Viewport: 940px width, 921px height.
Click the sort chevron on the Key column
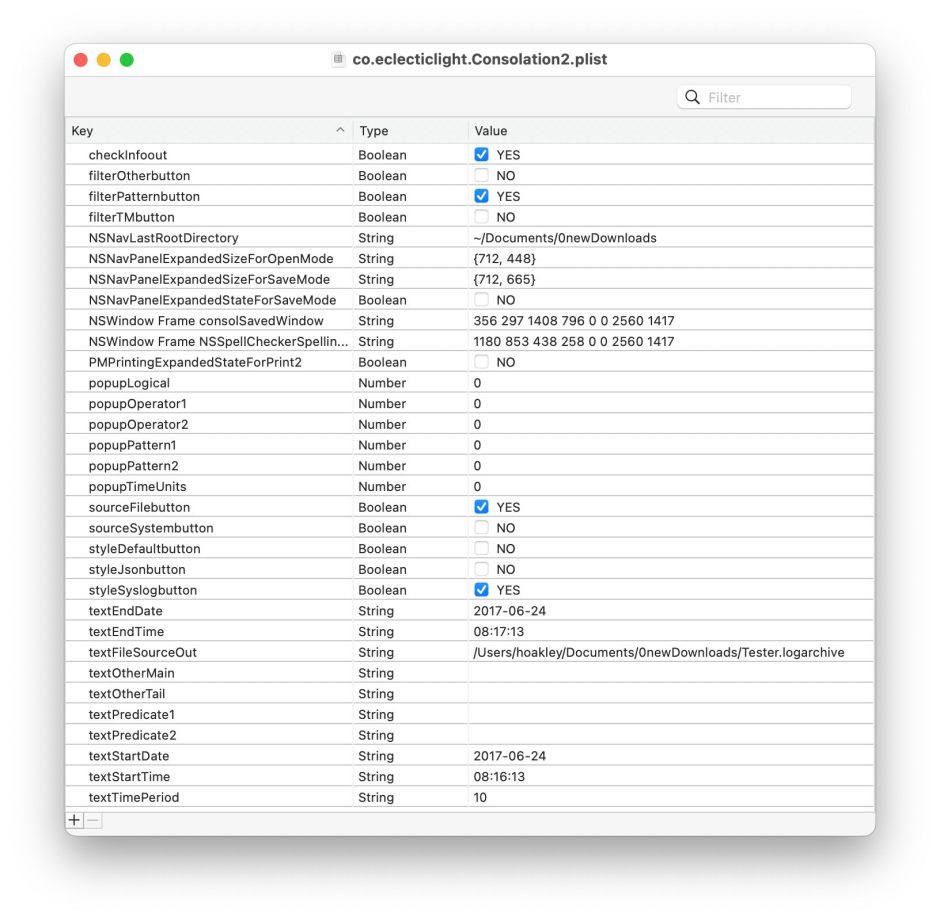340,130
